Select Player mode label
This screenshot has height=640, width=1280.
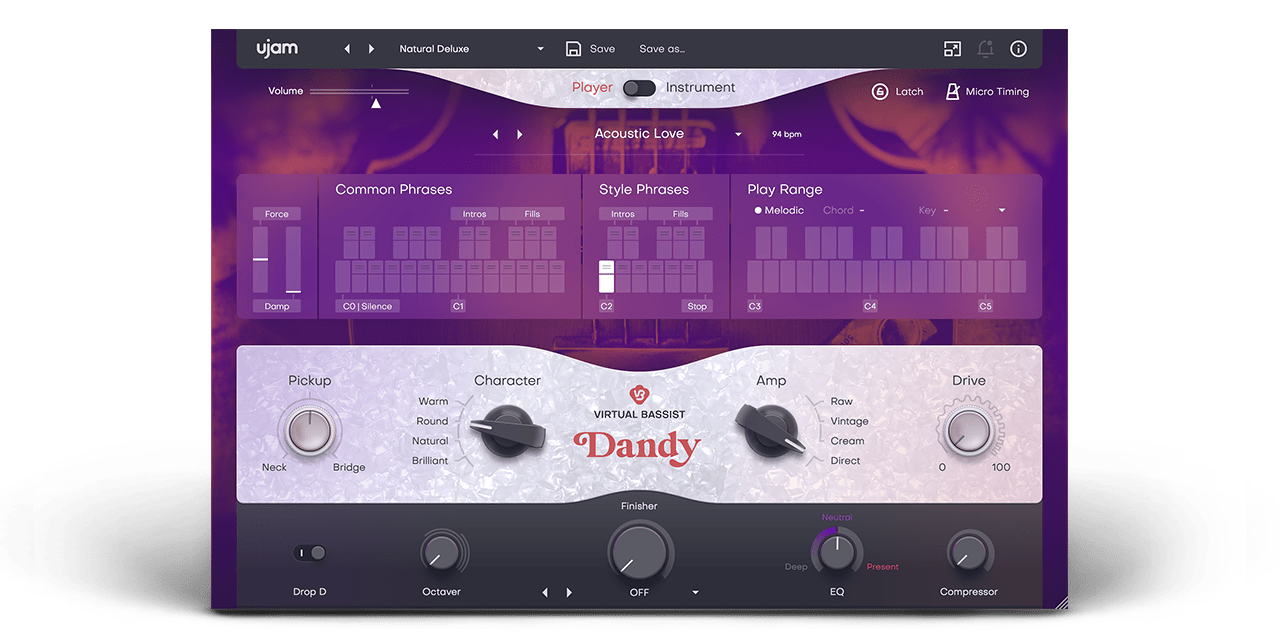(592, 88)
